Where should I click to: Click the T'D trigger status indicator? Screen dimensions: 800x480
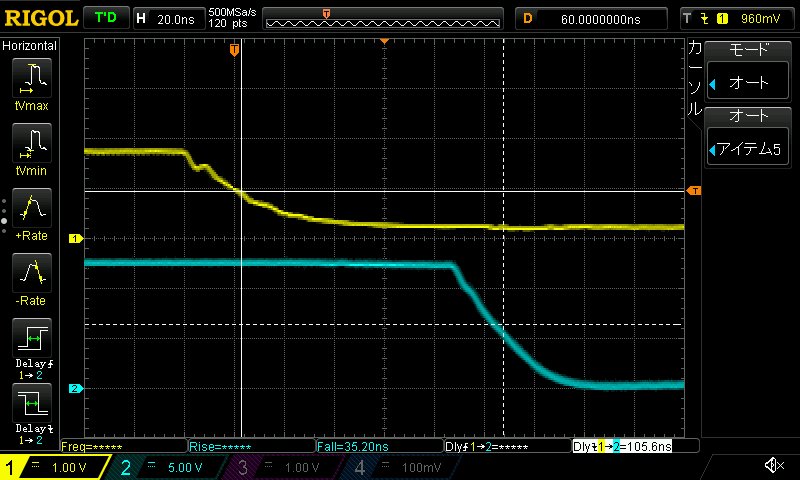coord(106,18)
